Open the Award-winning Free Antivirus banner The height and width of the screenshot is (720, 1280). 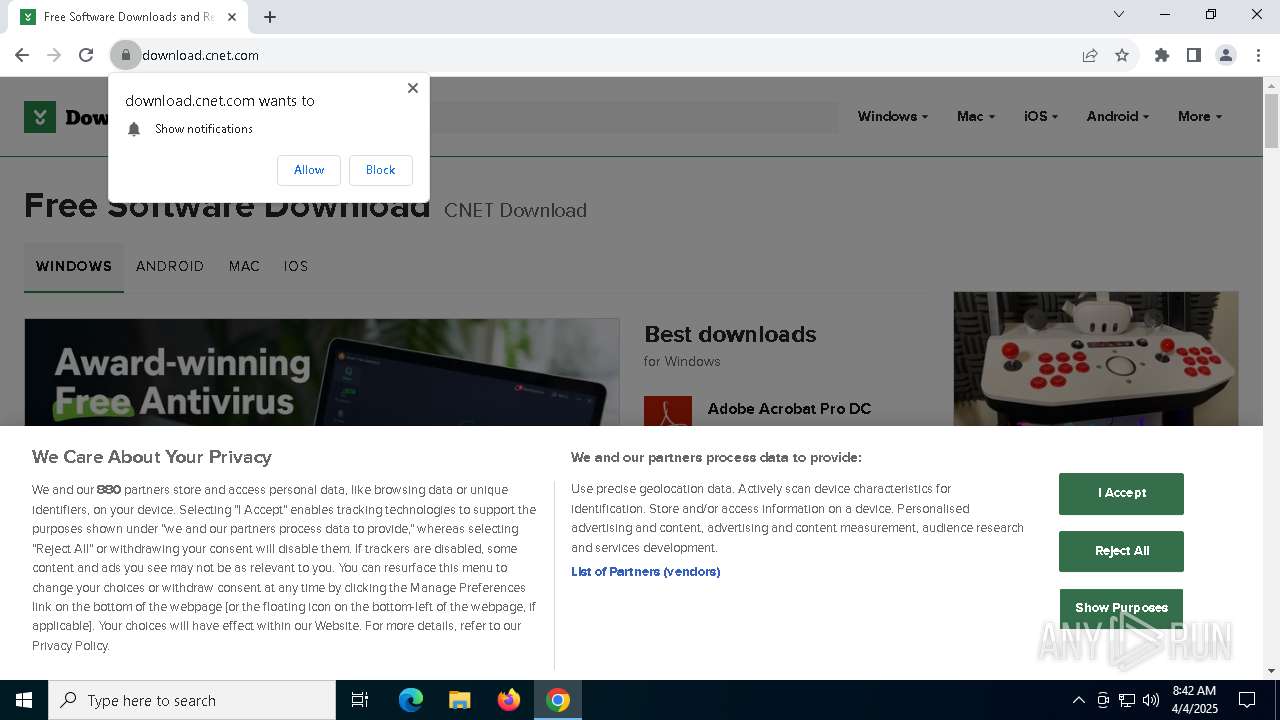[322, 373]
